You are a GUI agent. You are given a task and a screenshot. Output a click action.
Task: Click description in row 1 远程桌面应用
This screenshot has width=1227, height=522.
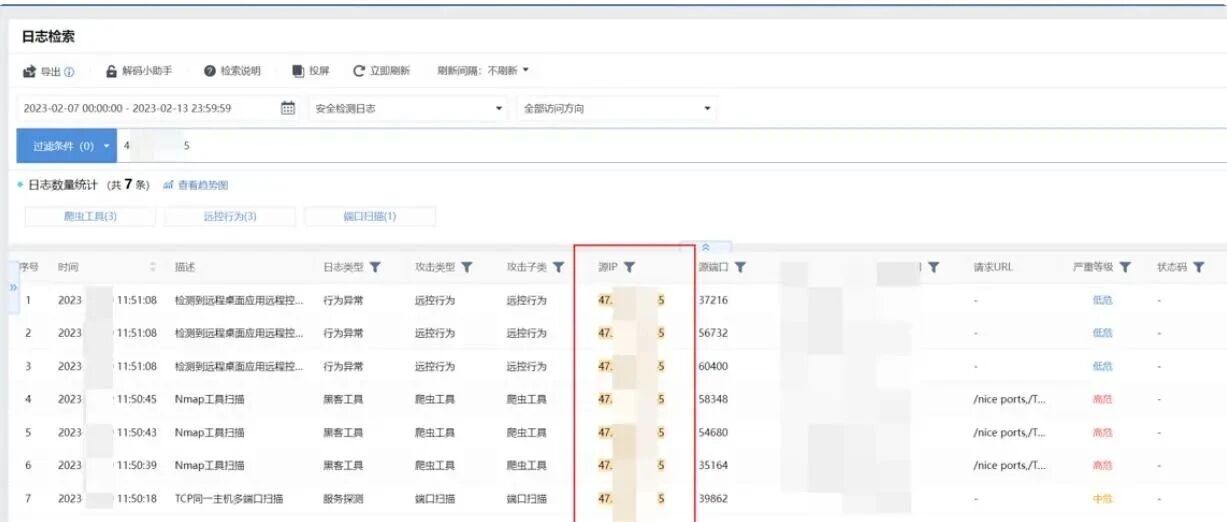239,299
